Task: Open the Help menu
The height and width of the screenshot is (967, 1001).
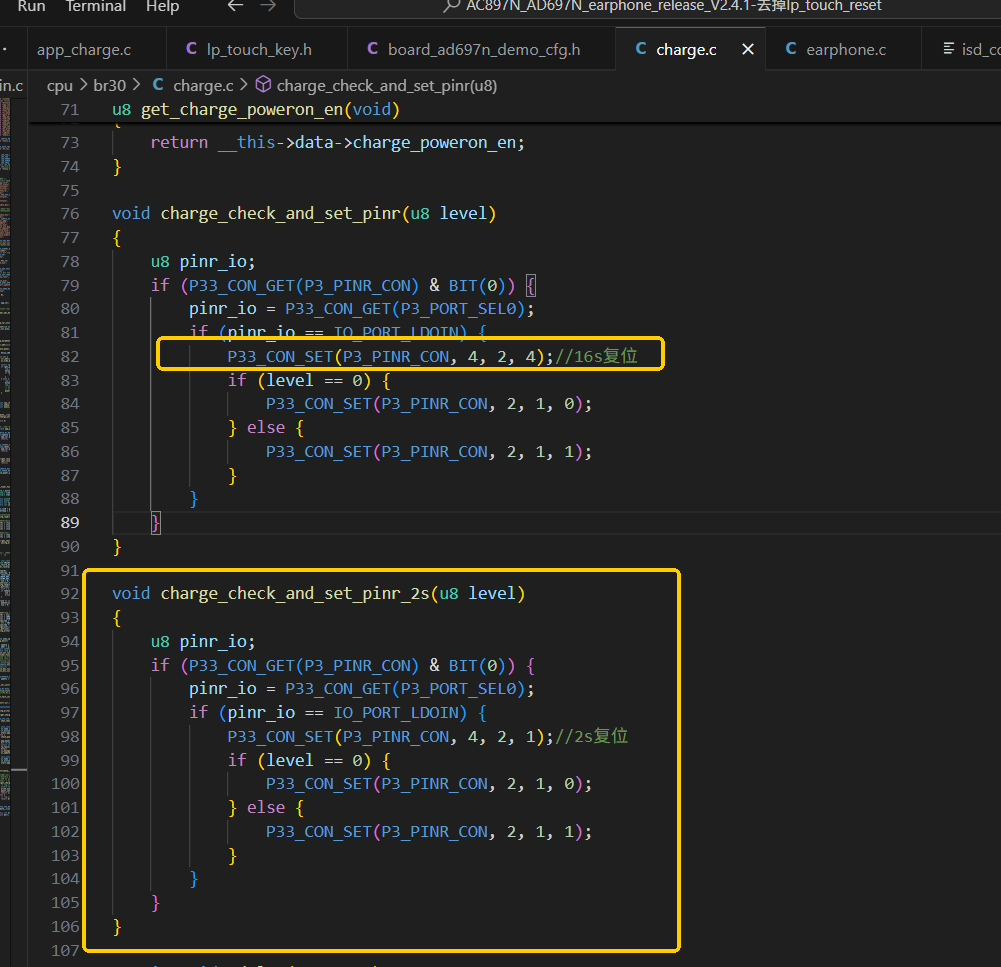Action: (x=163, y=6)
